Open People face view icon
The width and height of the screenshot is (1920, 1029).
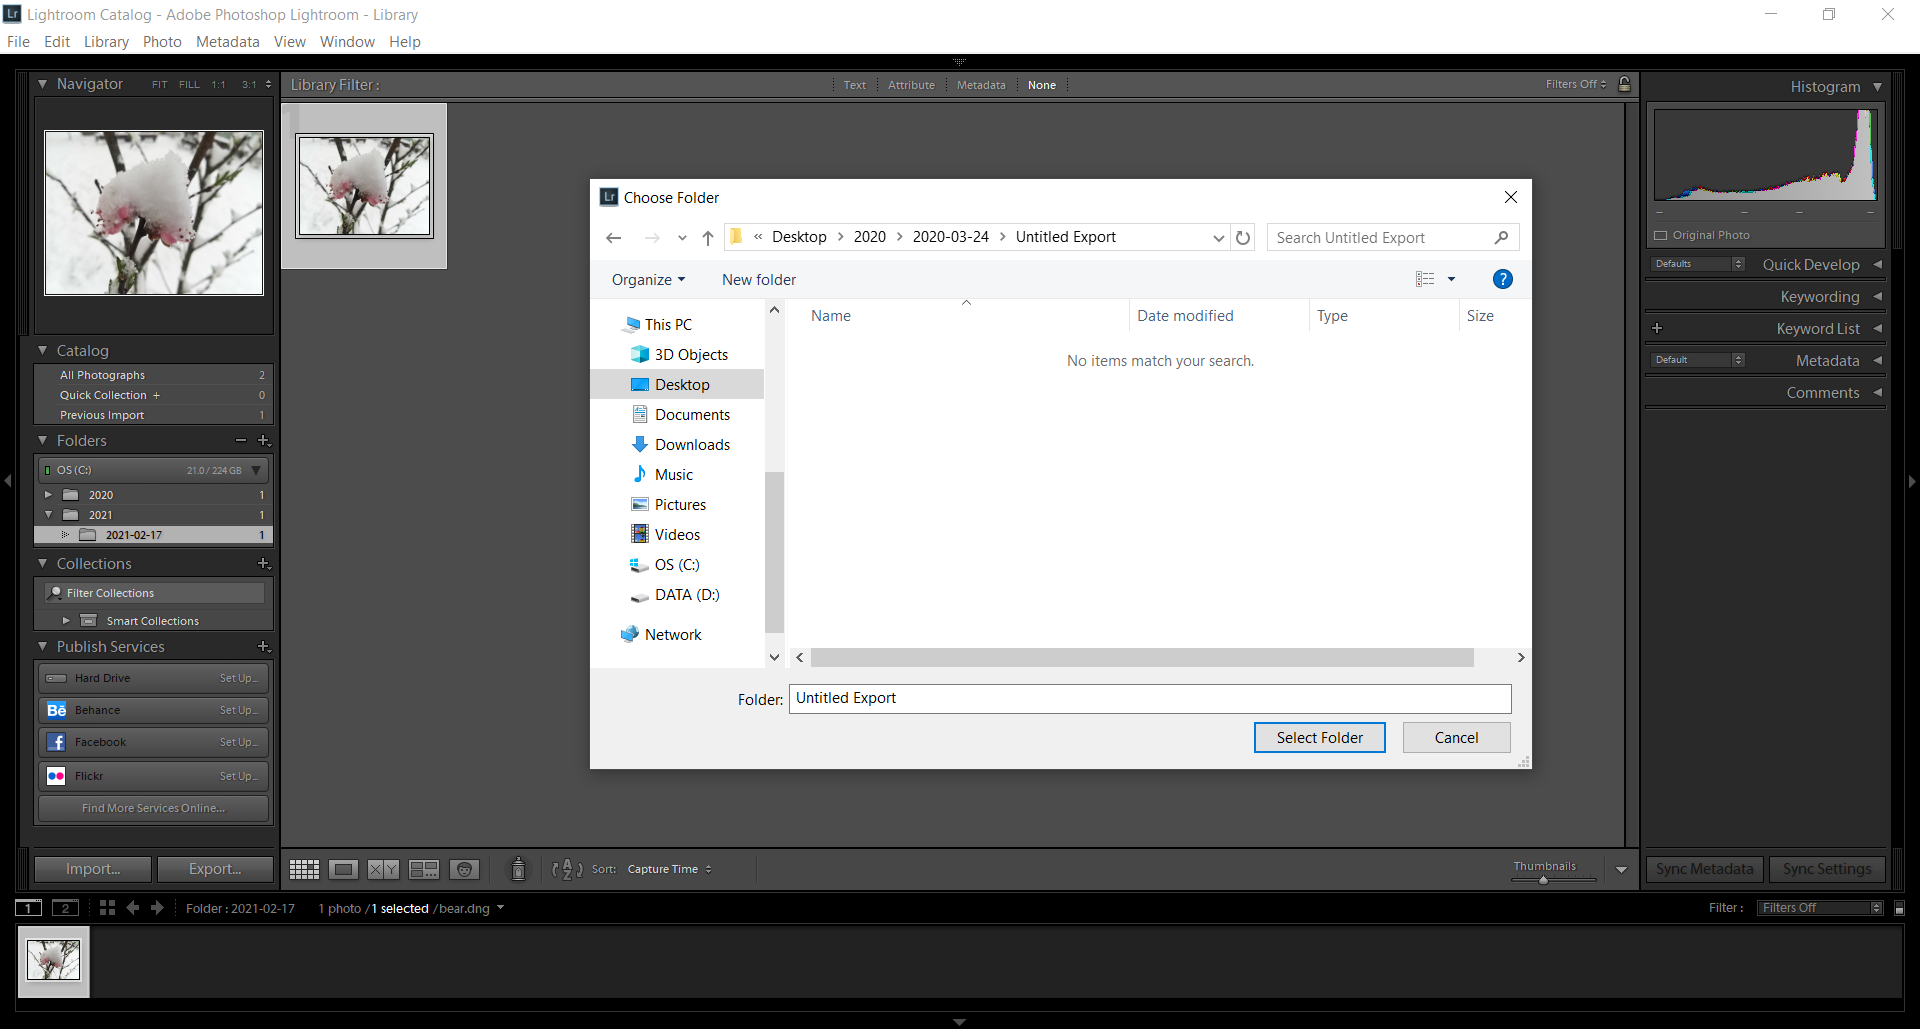coord(464,869)
